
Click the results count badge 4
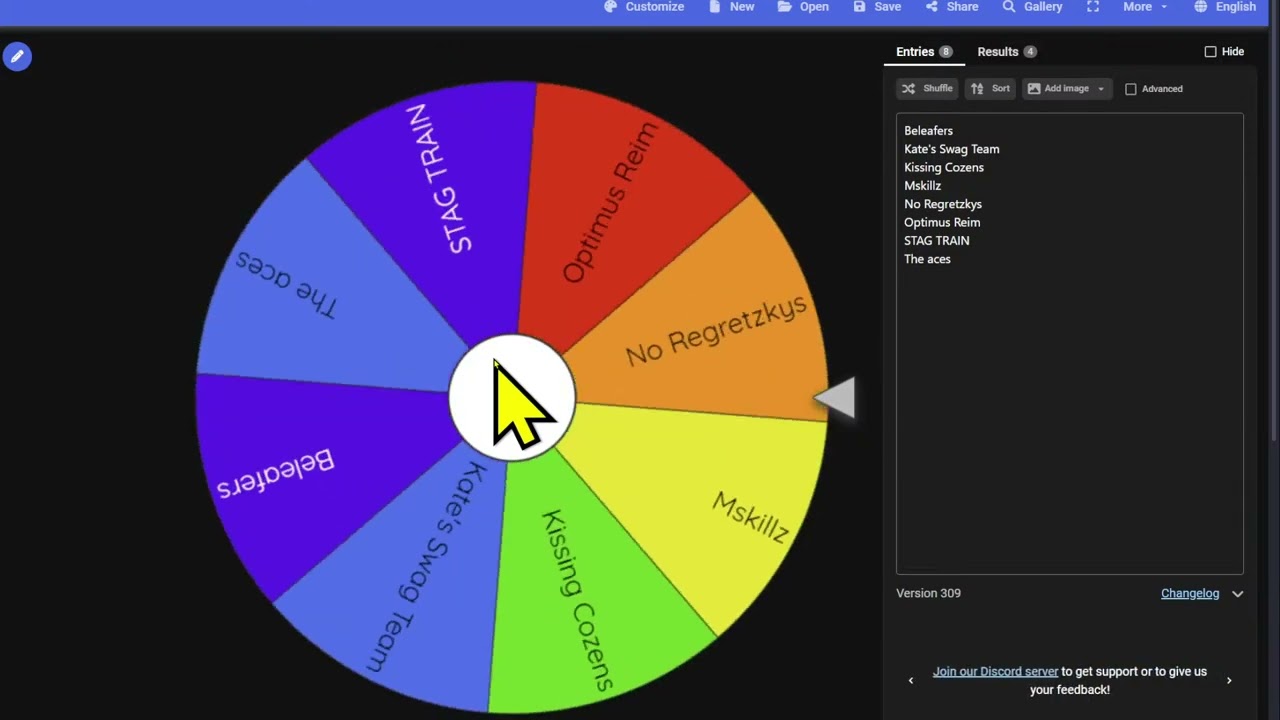coord(1030,52)
